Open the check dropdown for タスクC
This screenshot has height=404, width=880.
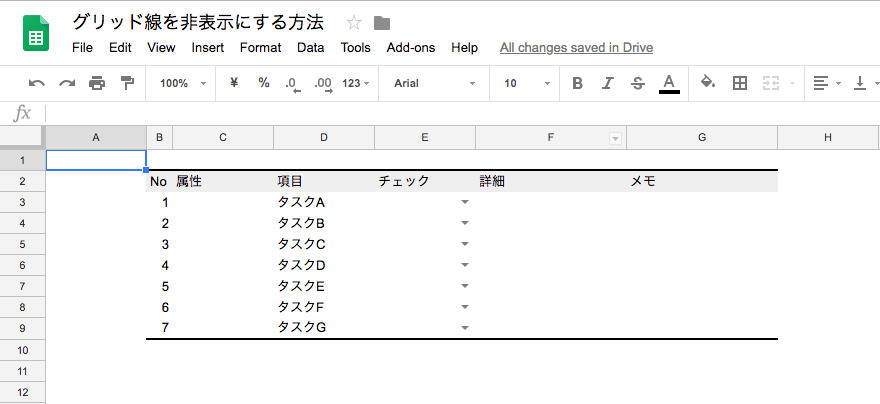[x=465, y=244]
